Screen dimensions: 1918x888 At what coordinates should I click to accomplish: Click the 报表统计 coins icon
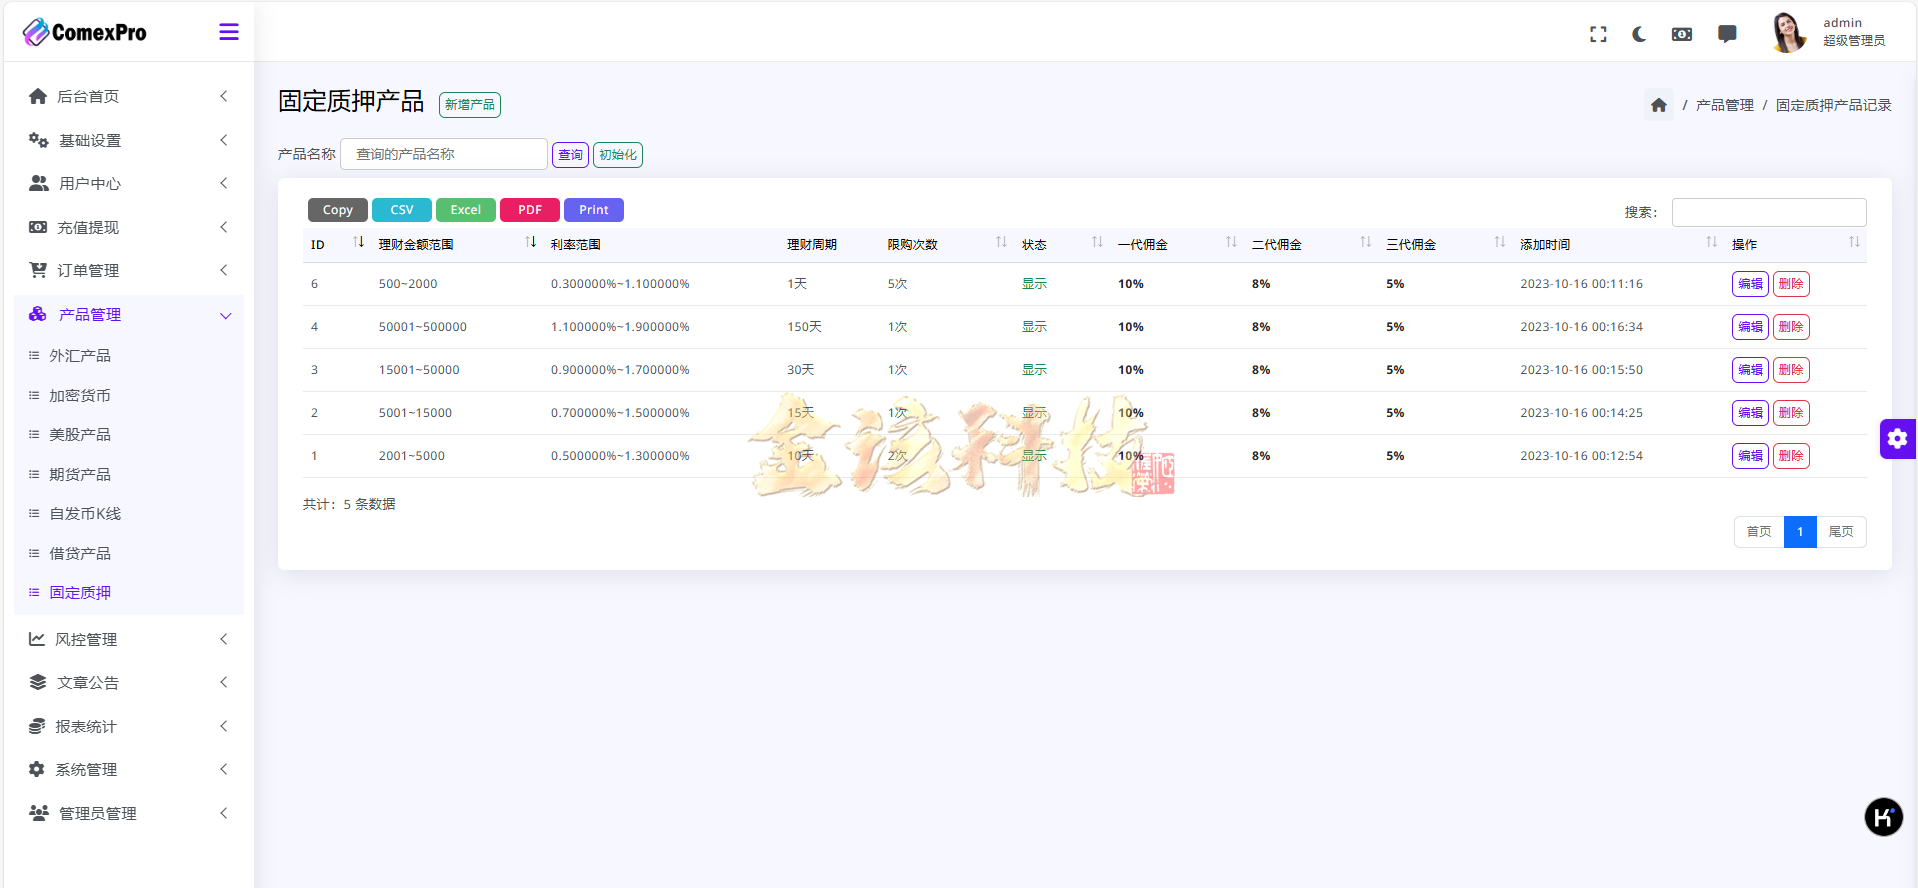tap(37, 726)
